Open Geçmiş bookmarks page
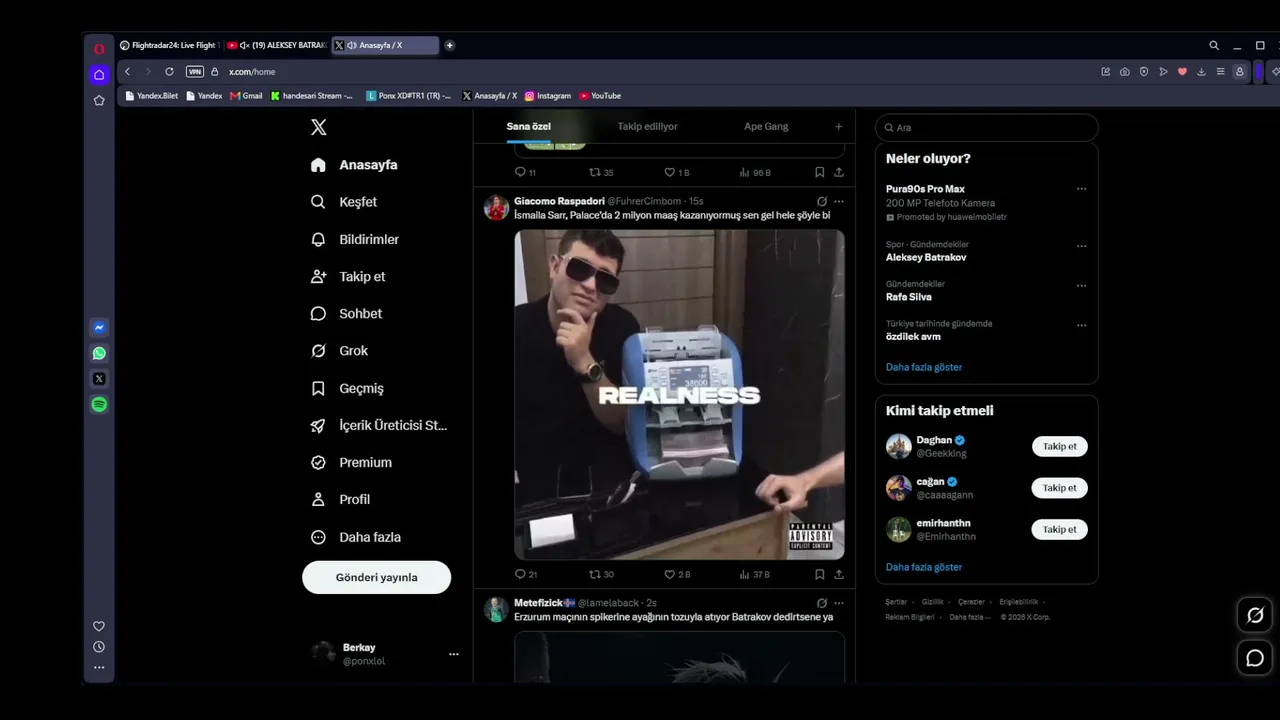Viewport: 1280px width, 720px height. coord(347,388)
